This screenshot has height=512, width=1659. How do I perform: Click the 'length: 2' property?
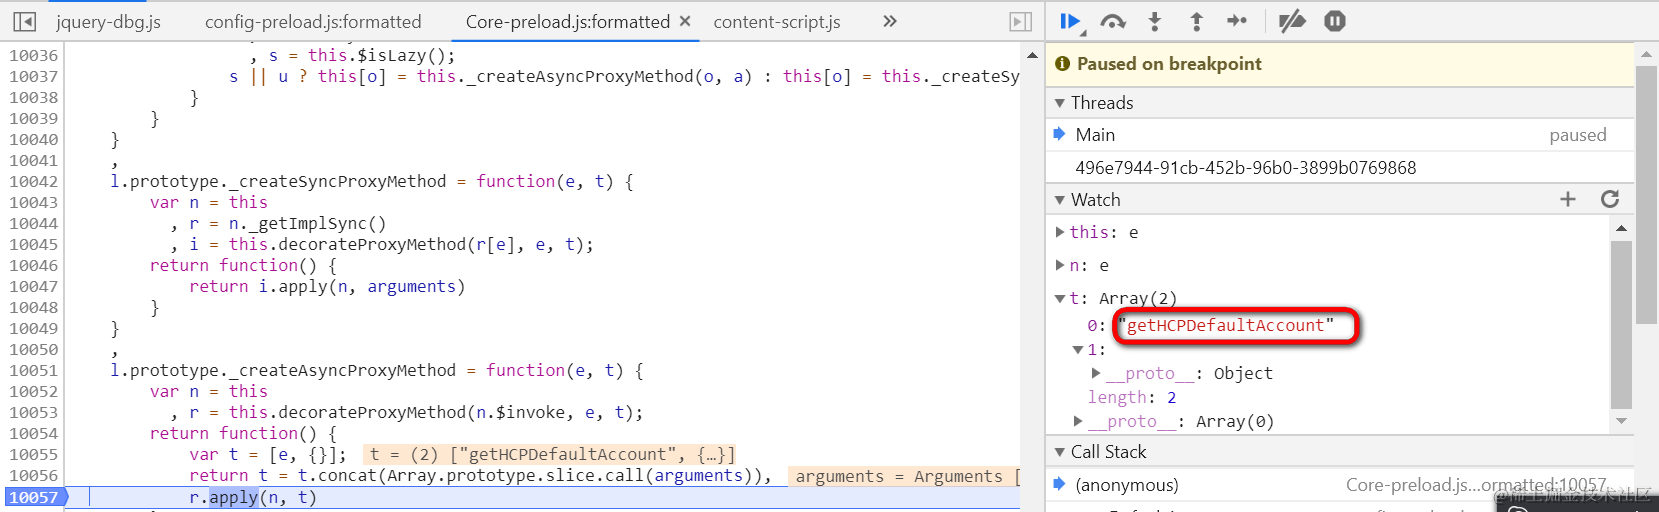(x=1132, y=397)
